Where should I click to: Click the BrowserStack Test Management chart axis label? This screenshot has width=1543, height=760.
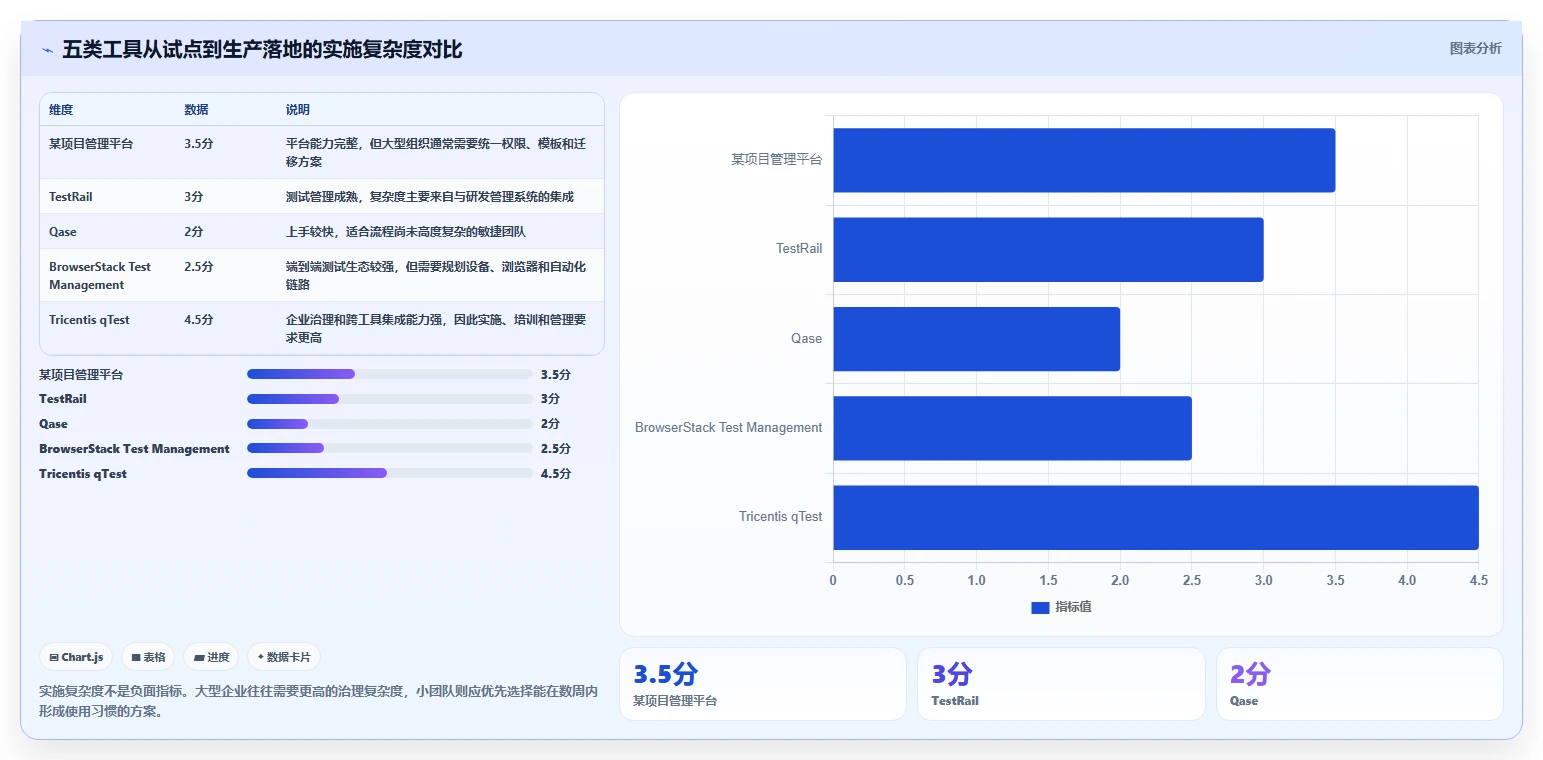(x=729, y=427)
